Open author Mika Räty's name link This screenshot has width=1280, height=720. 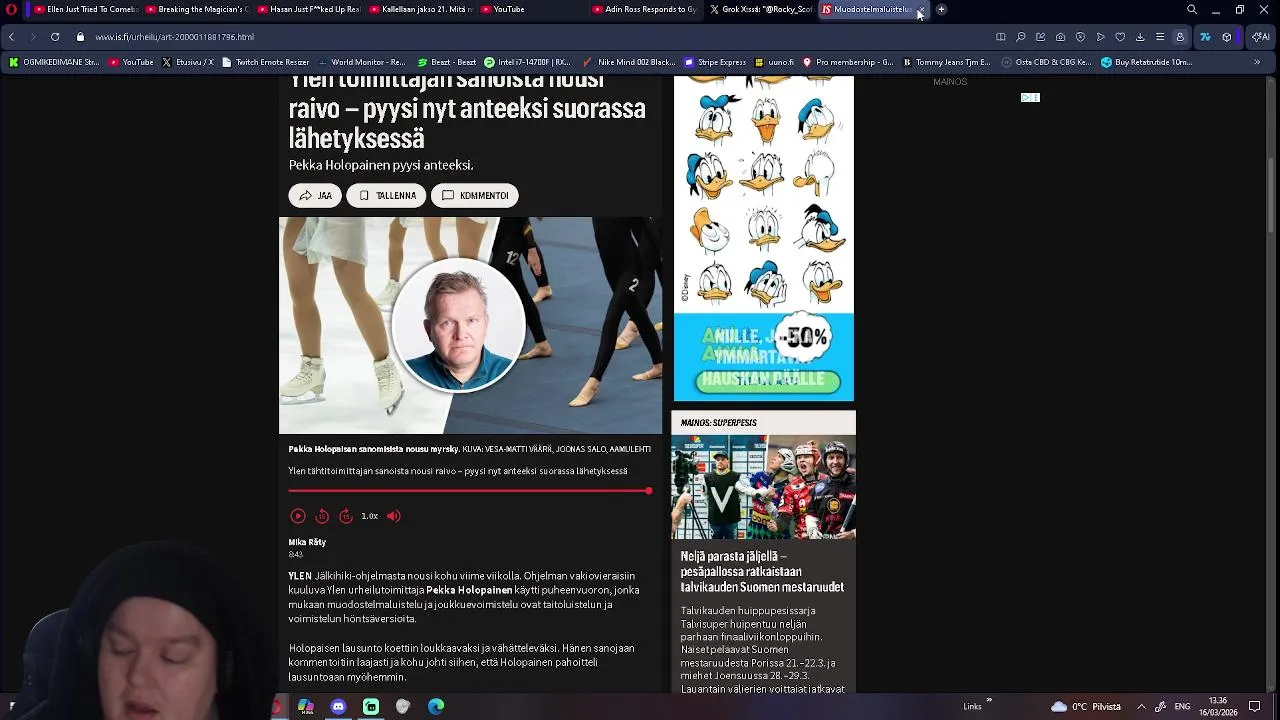307,542
